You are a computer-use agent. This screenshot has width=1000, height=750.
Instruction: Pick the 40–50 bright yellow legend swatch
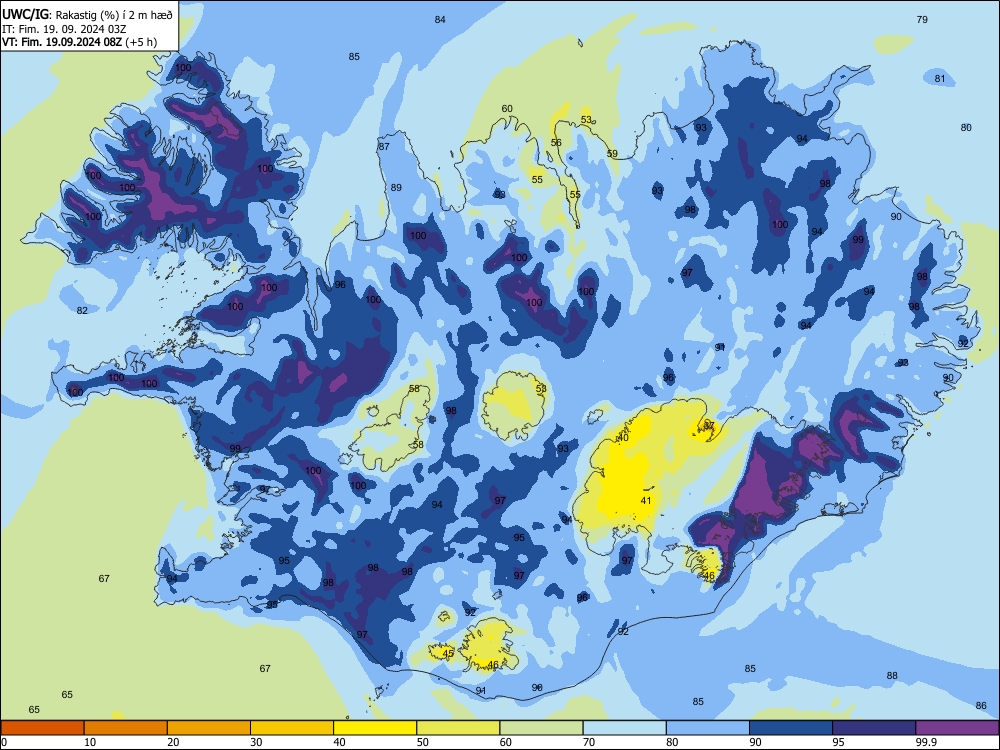[375, 728]
